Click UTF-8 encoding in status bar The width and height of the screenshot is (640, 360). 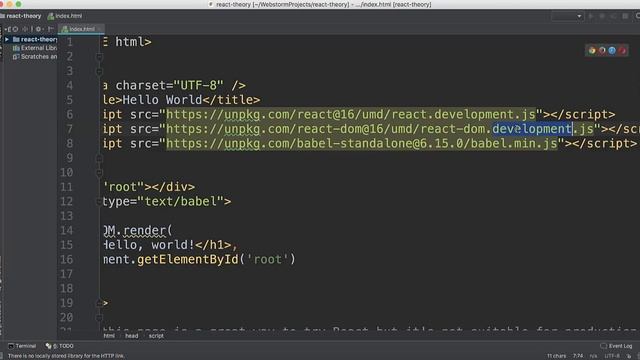(612, 356)
